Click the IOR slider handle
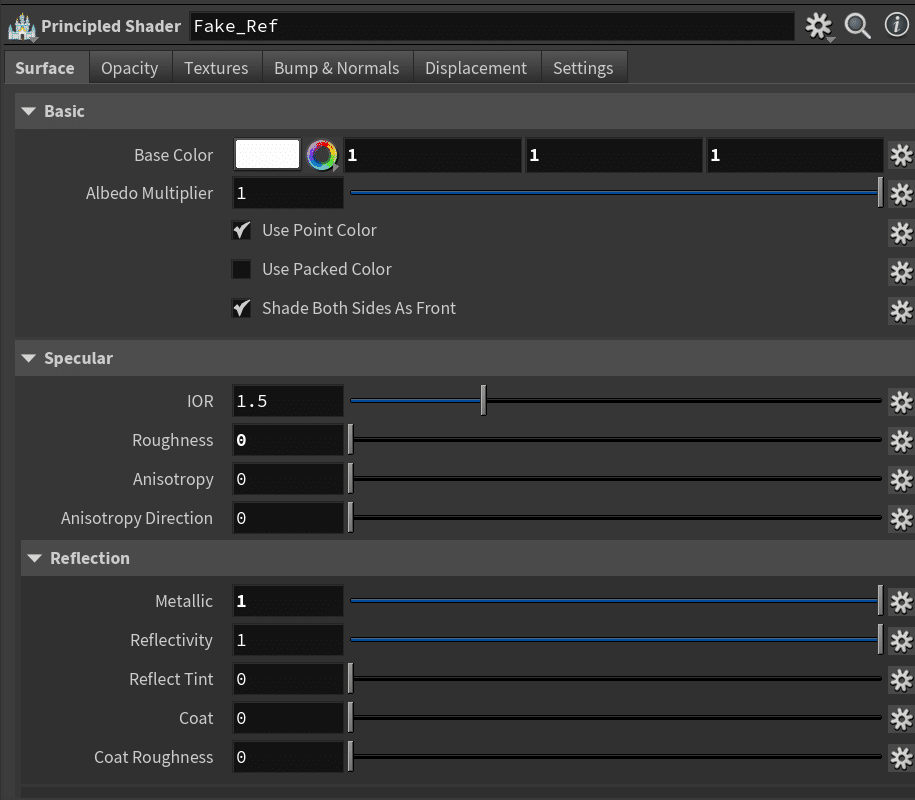The image size is (915, 800). pos(483,401)
